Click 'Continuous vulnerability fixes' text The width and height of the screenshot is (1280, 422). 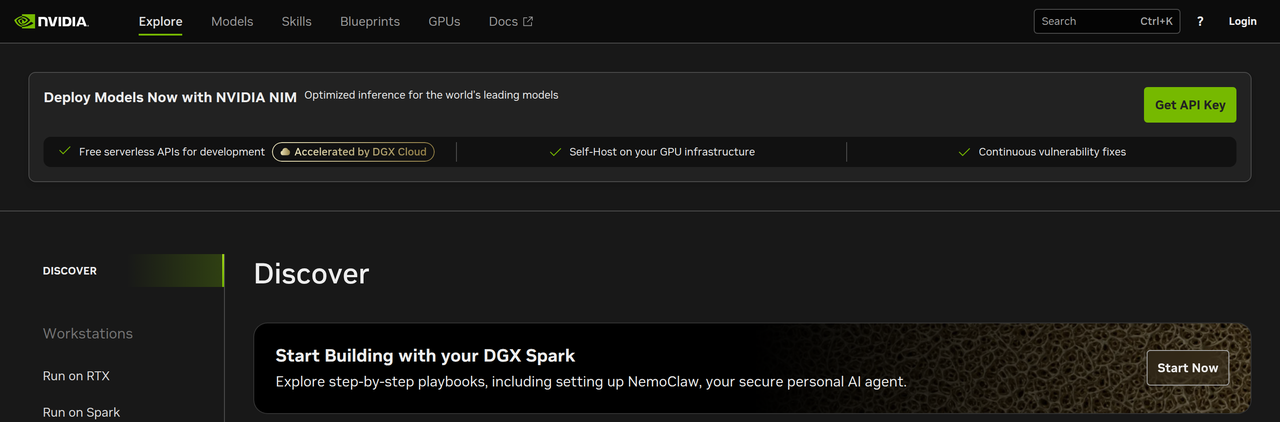point(1052,152)
